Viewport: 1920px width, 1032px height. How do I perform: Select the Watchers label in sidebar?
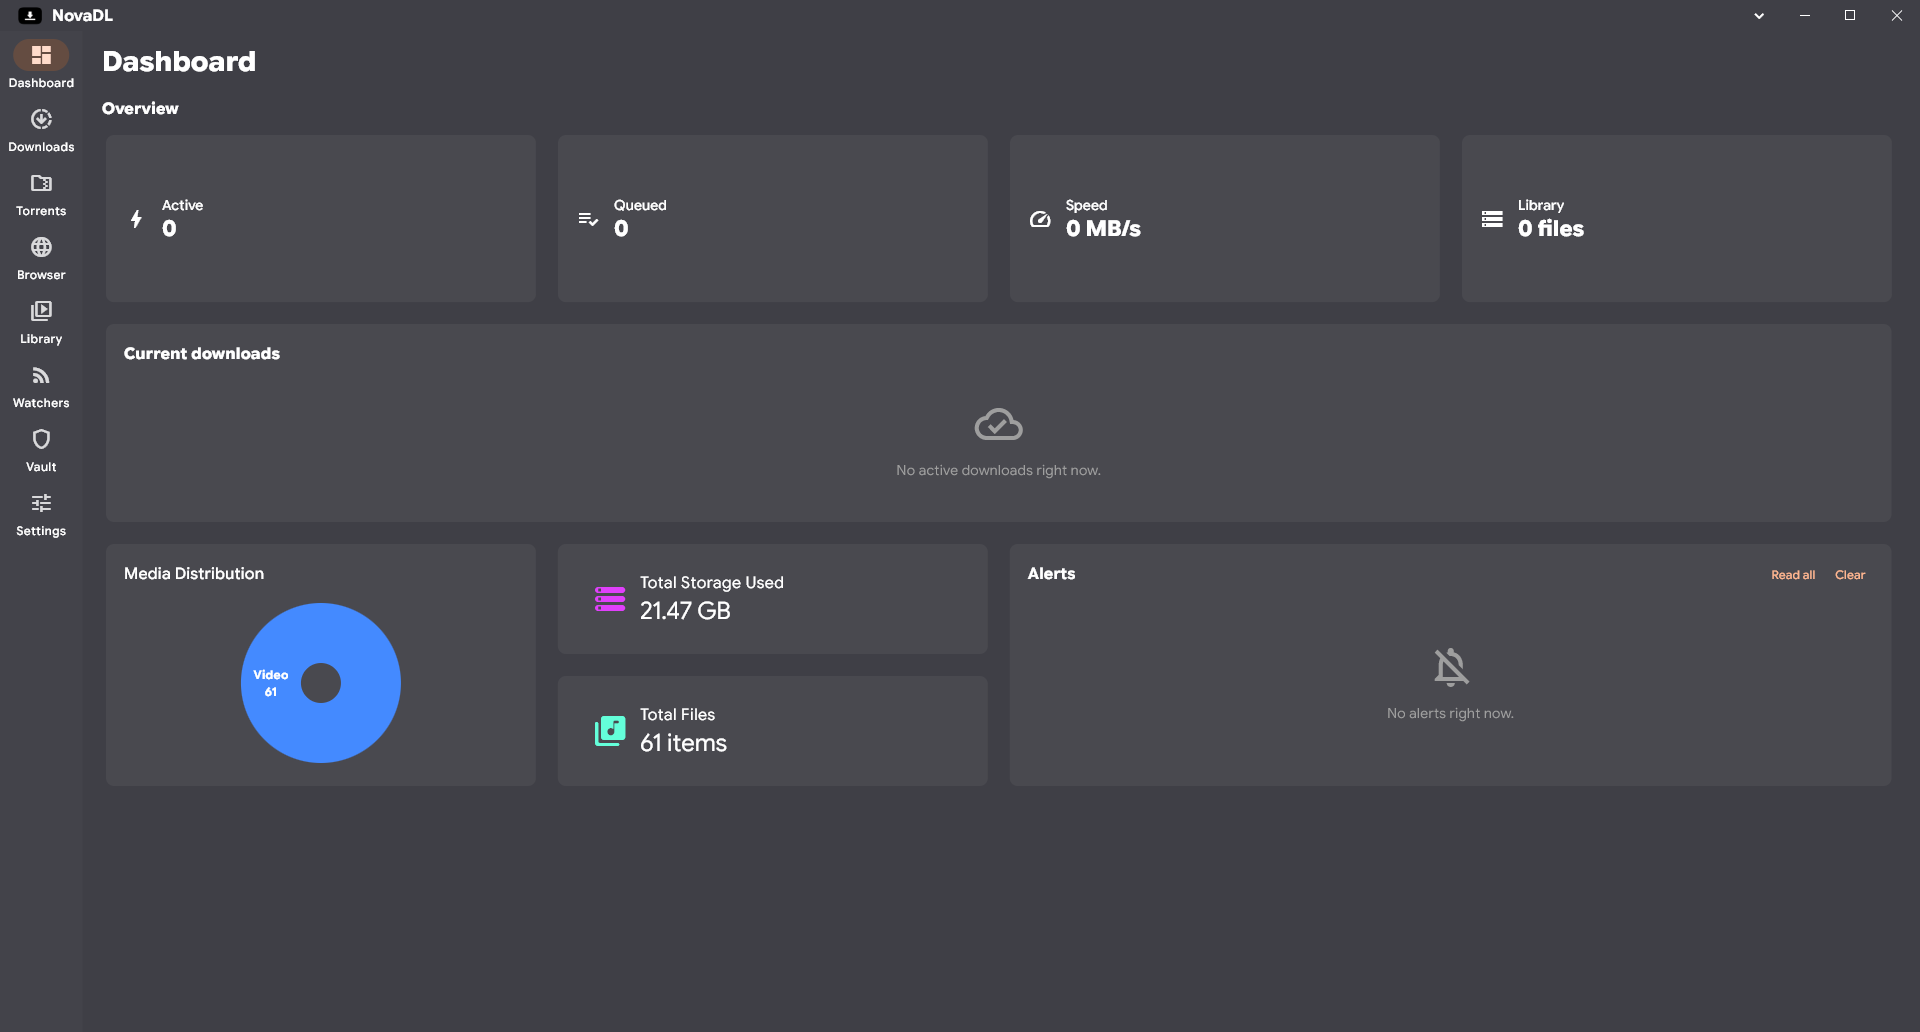(x=41, y=403)
